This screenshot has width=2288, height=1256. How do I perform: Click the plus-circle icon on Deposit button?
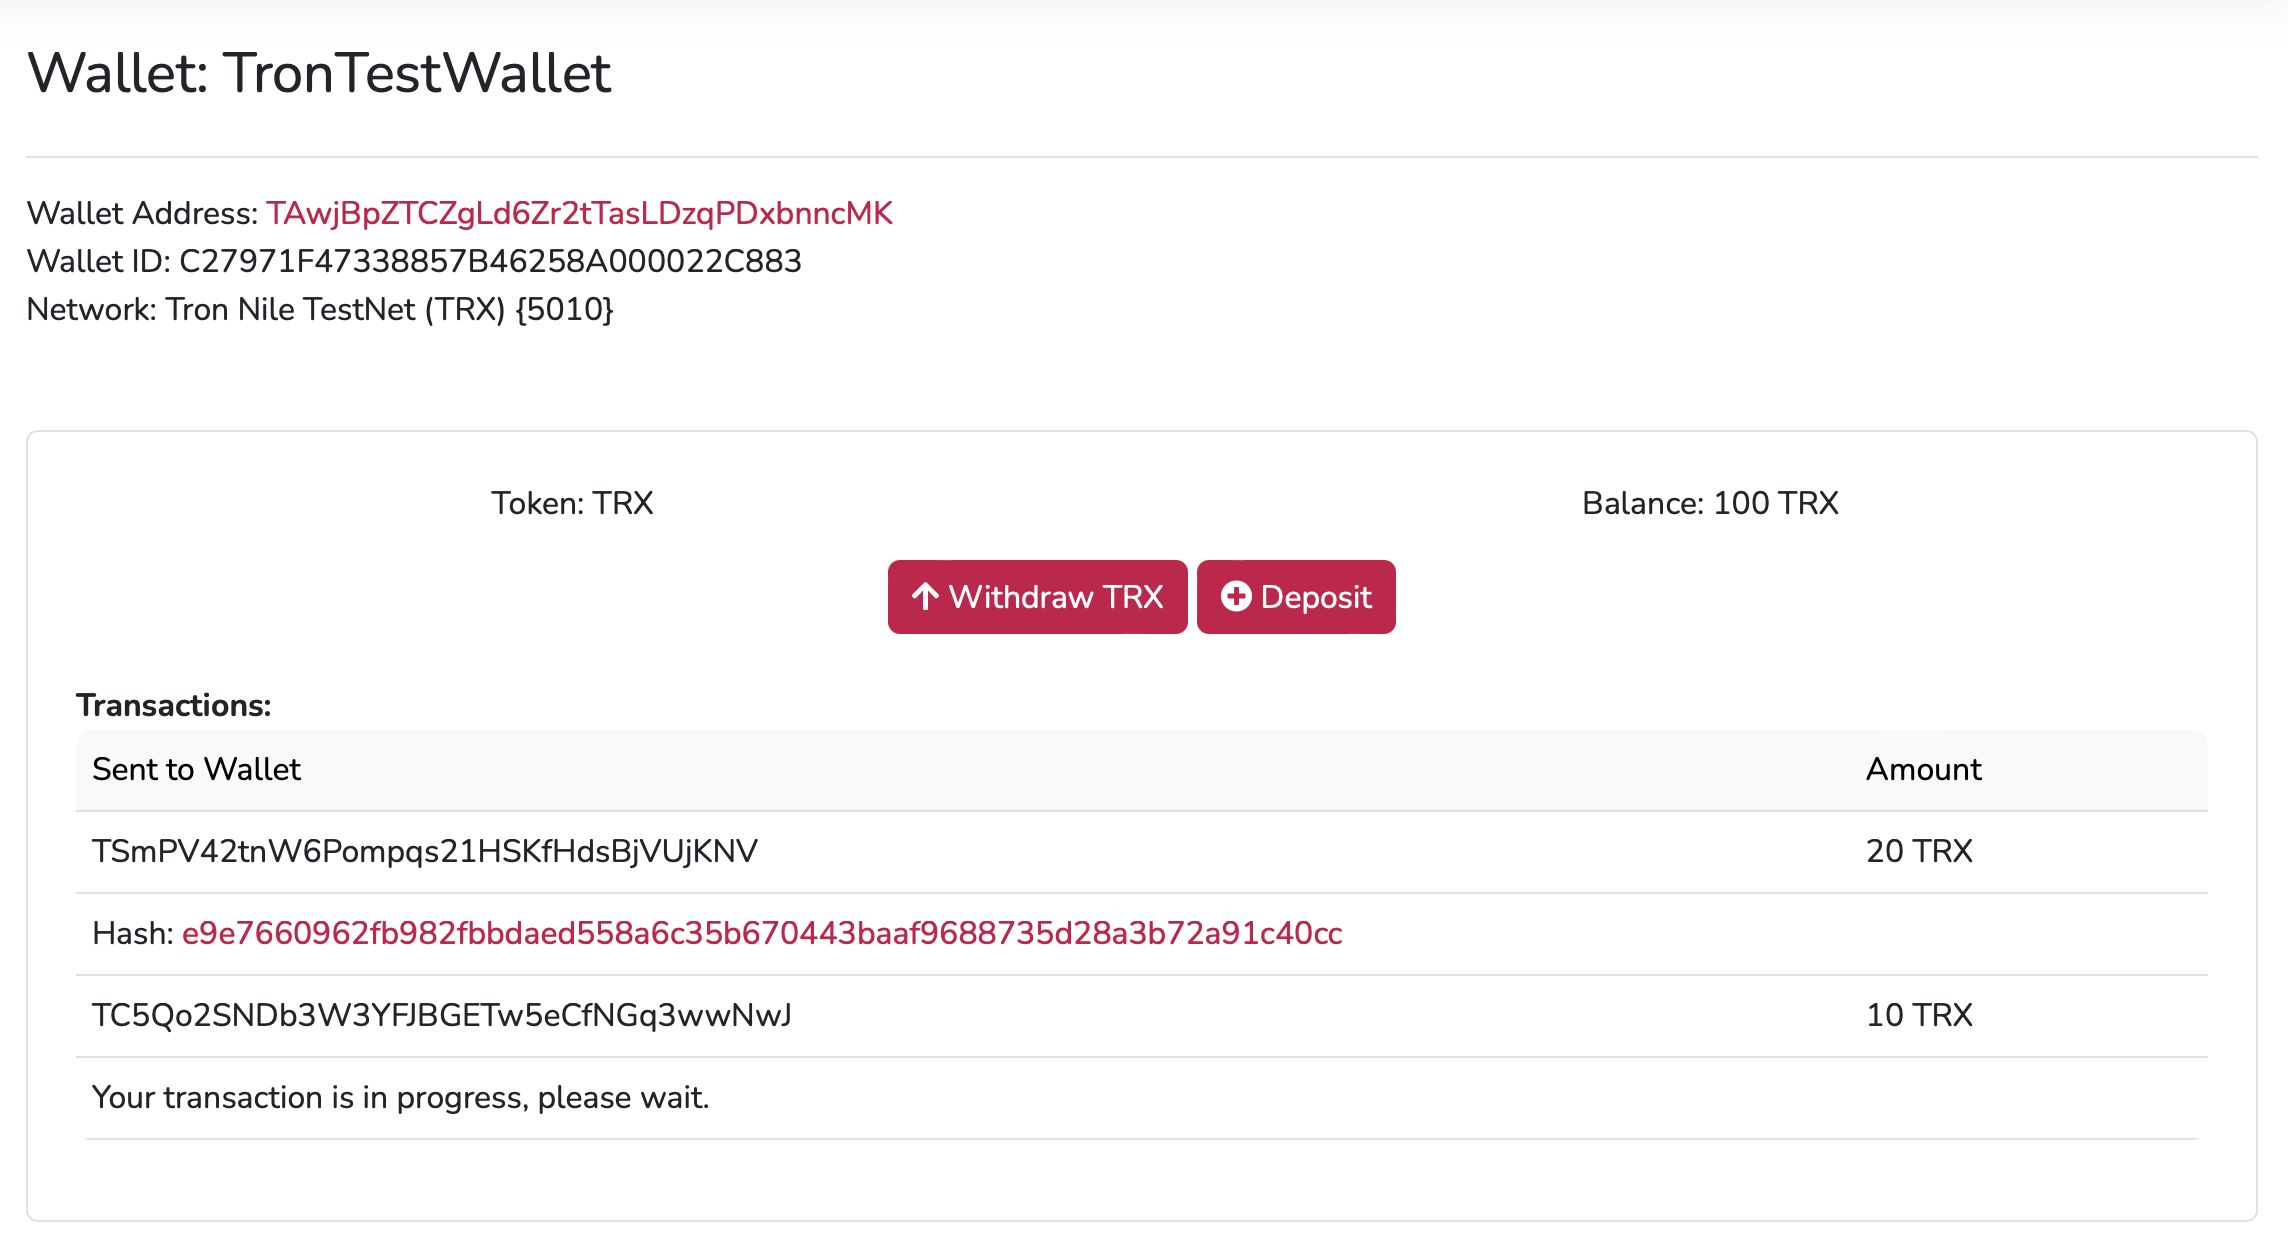tap(1236, 597)
